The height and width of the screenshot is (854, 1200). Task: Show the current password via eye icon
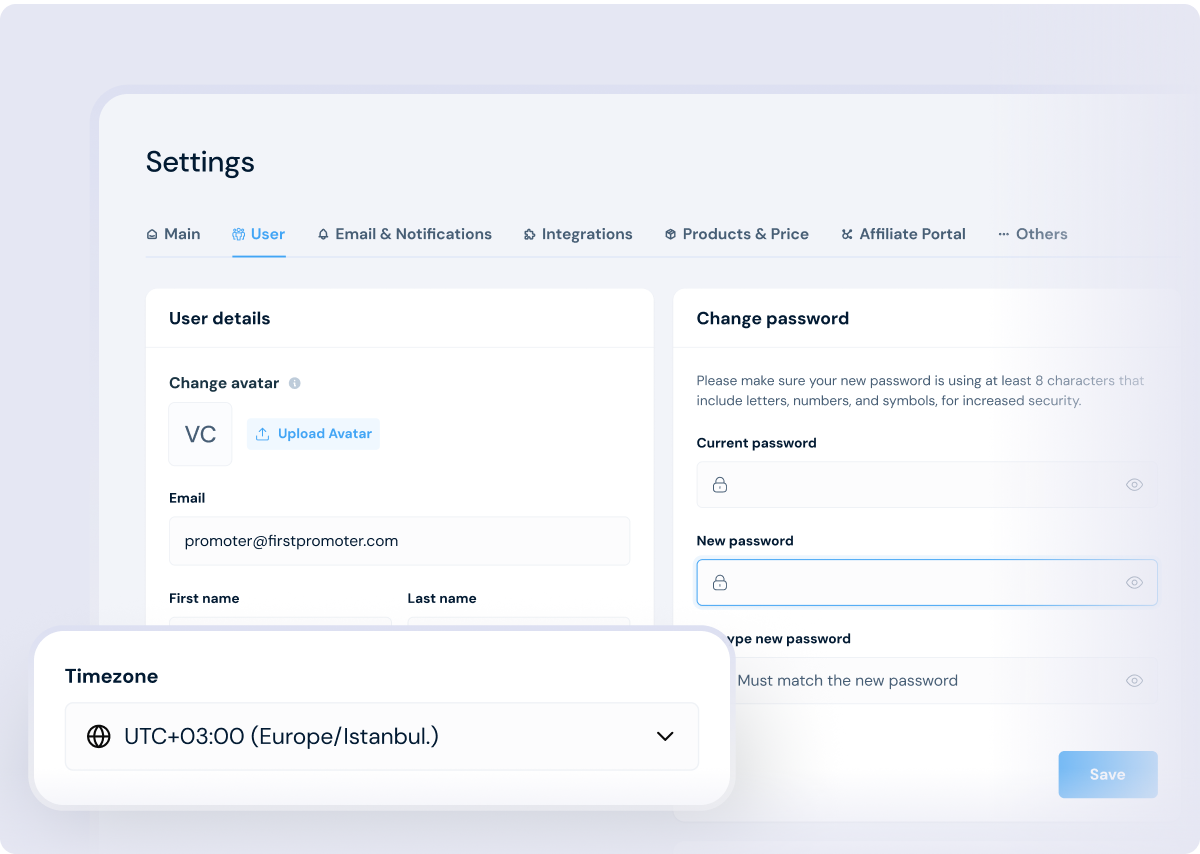click(x=1134, y=485)
